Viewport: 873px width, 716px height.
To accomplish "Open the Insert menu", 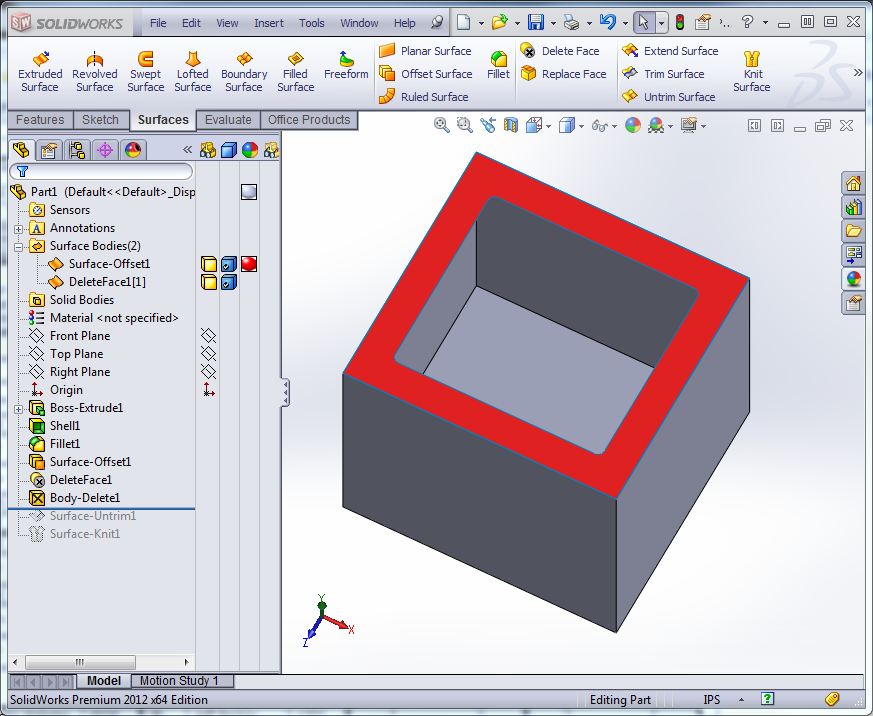I will [268, 23].
